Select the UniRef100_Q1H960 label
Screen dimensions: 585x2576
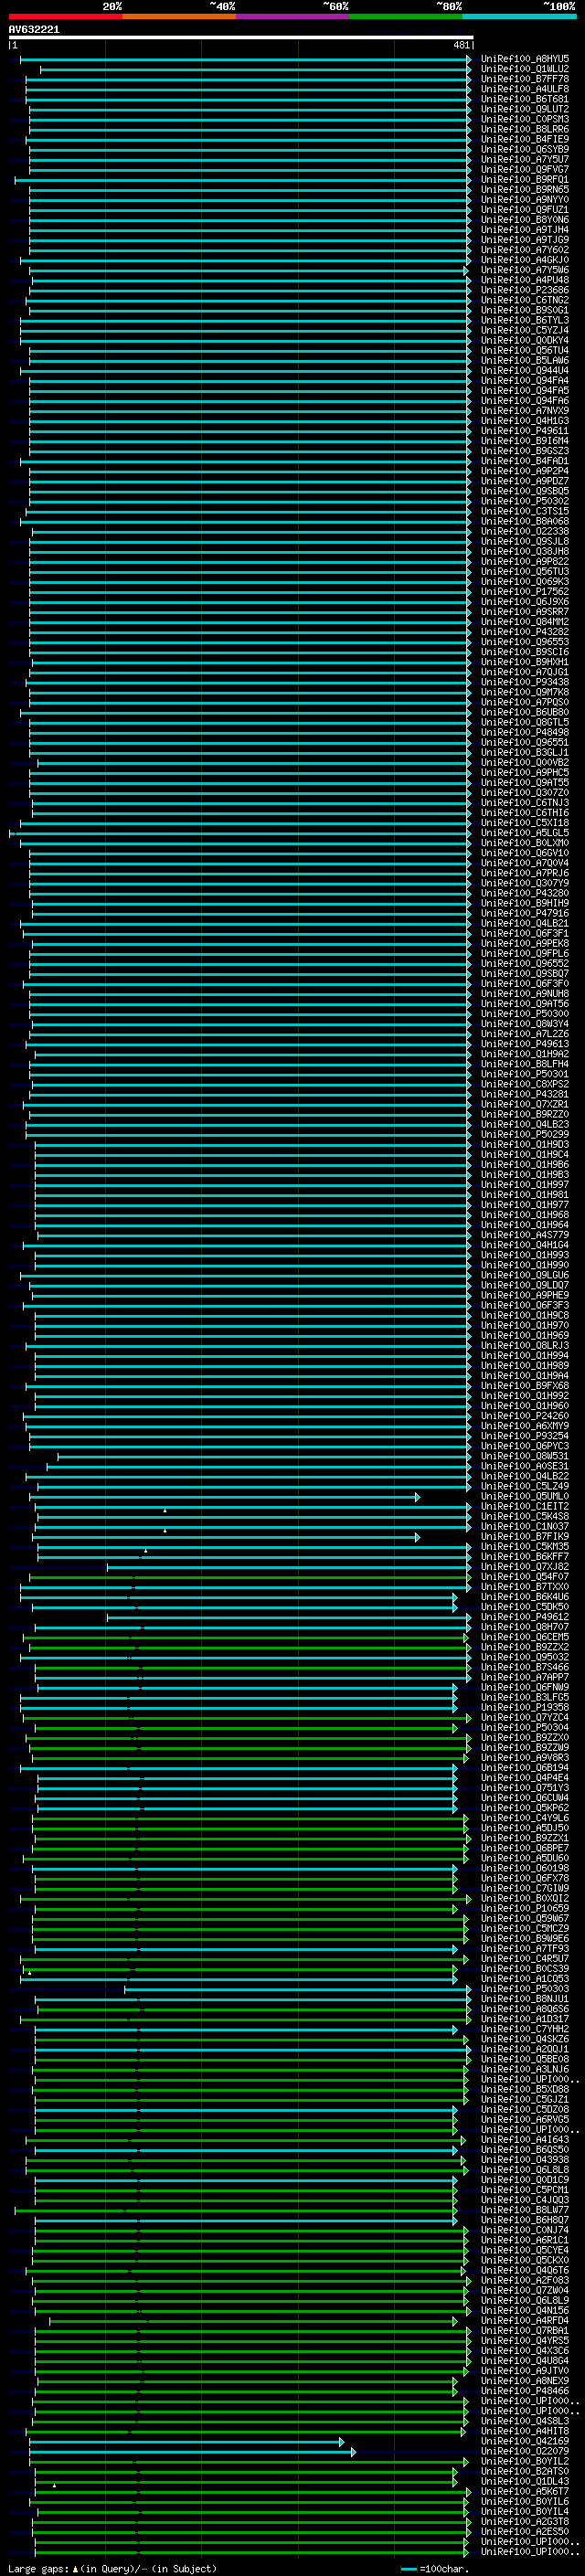[x=525, y=1406]
